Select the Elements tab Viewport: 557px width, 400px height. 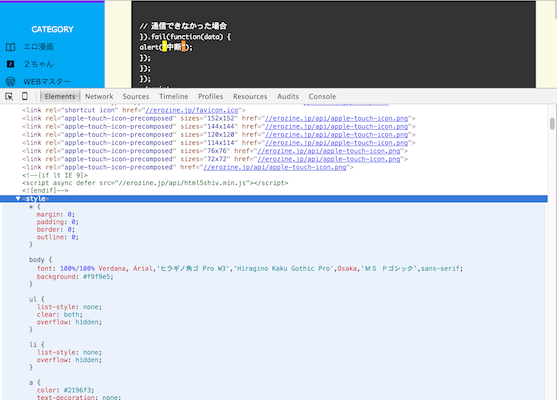(60, 96)
